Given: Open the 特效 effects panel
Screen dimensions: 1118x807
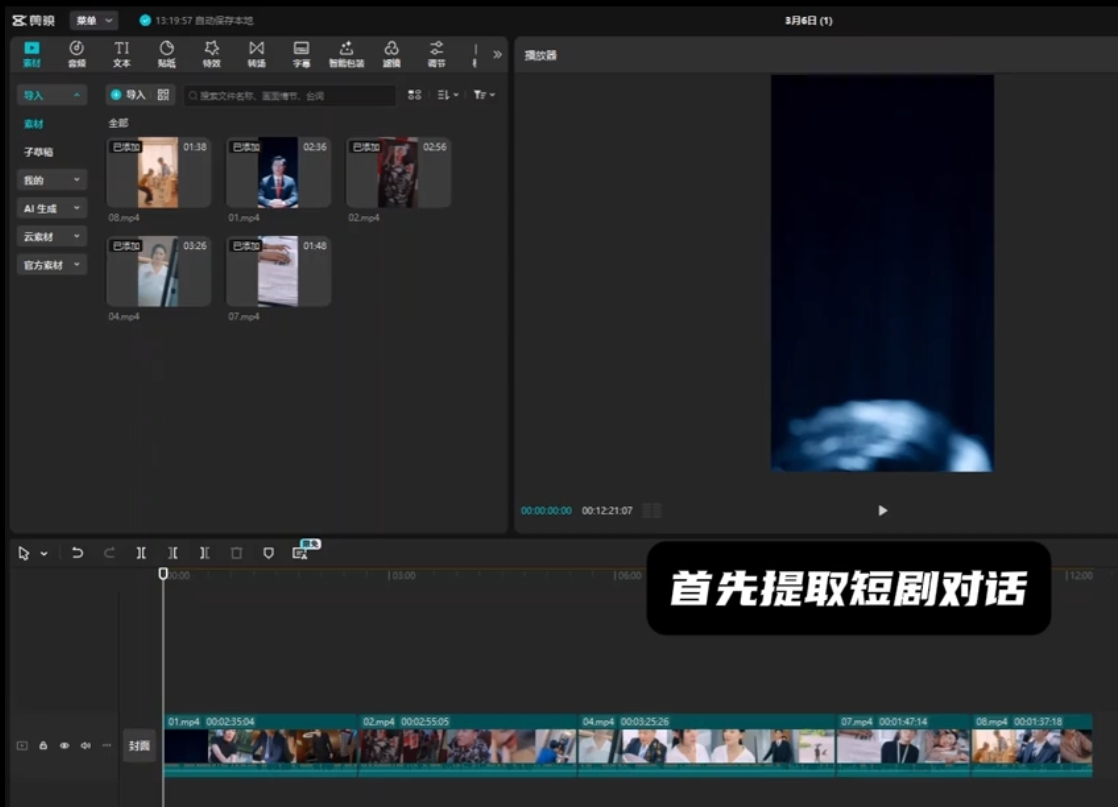Looking at the screenshot, I should point(211,53).
